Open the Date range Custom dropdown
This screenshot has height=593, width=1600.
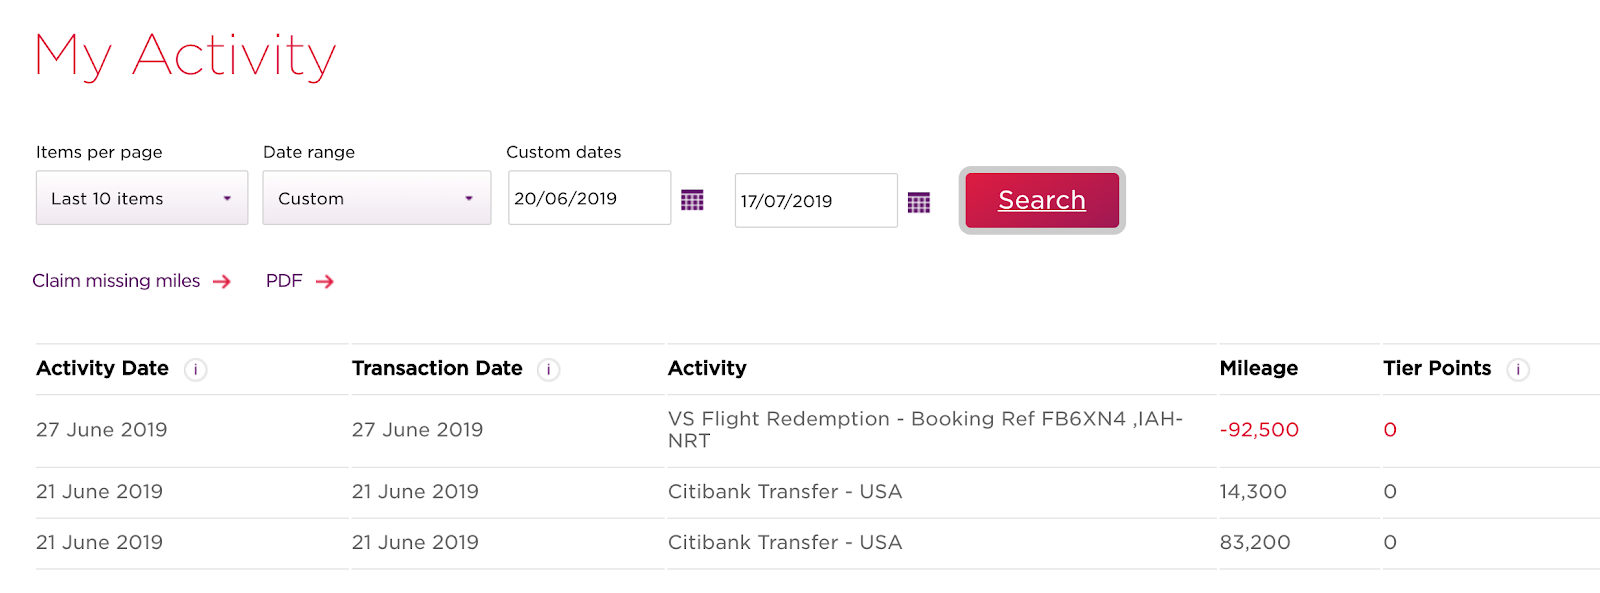[x=376, y=198]
